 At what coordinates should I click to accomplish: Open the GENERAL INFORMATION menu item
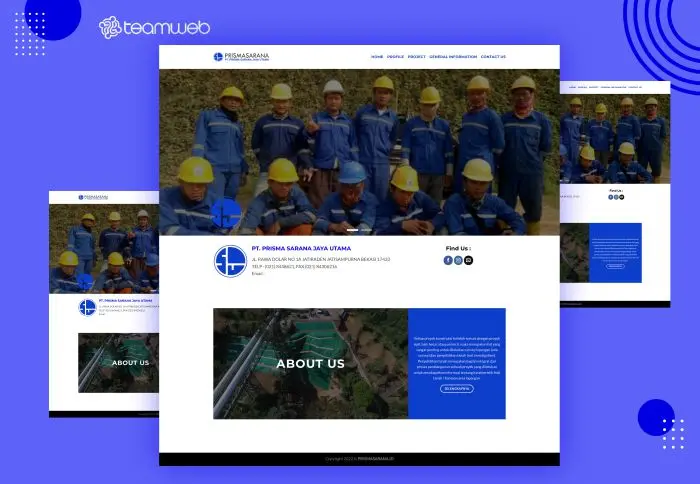[453, 57]
